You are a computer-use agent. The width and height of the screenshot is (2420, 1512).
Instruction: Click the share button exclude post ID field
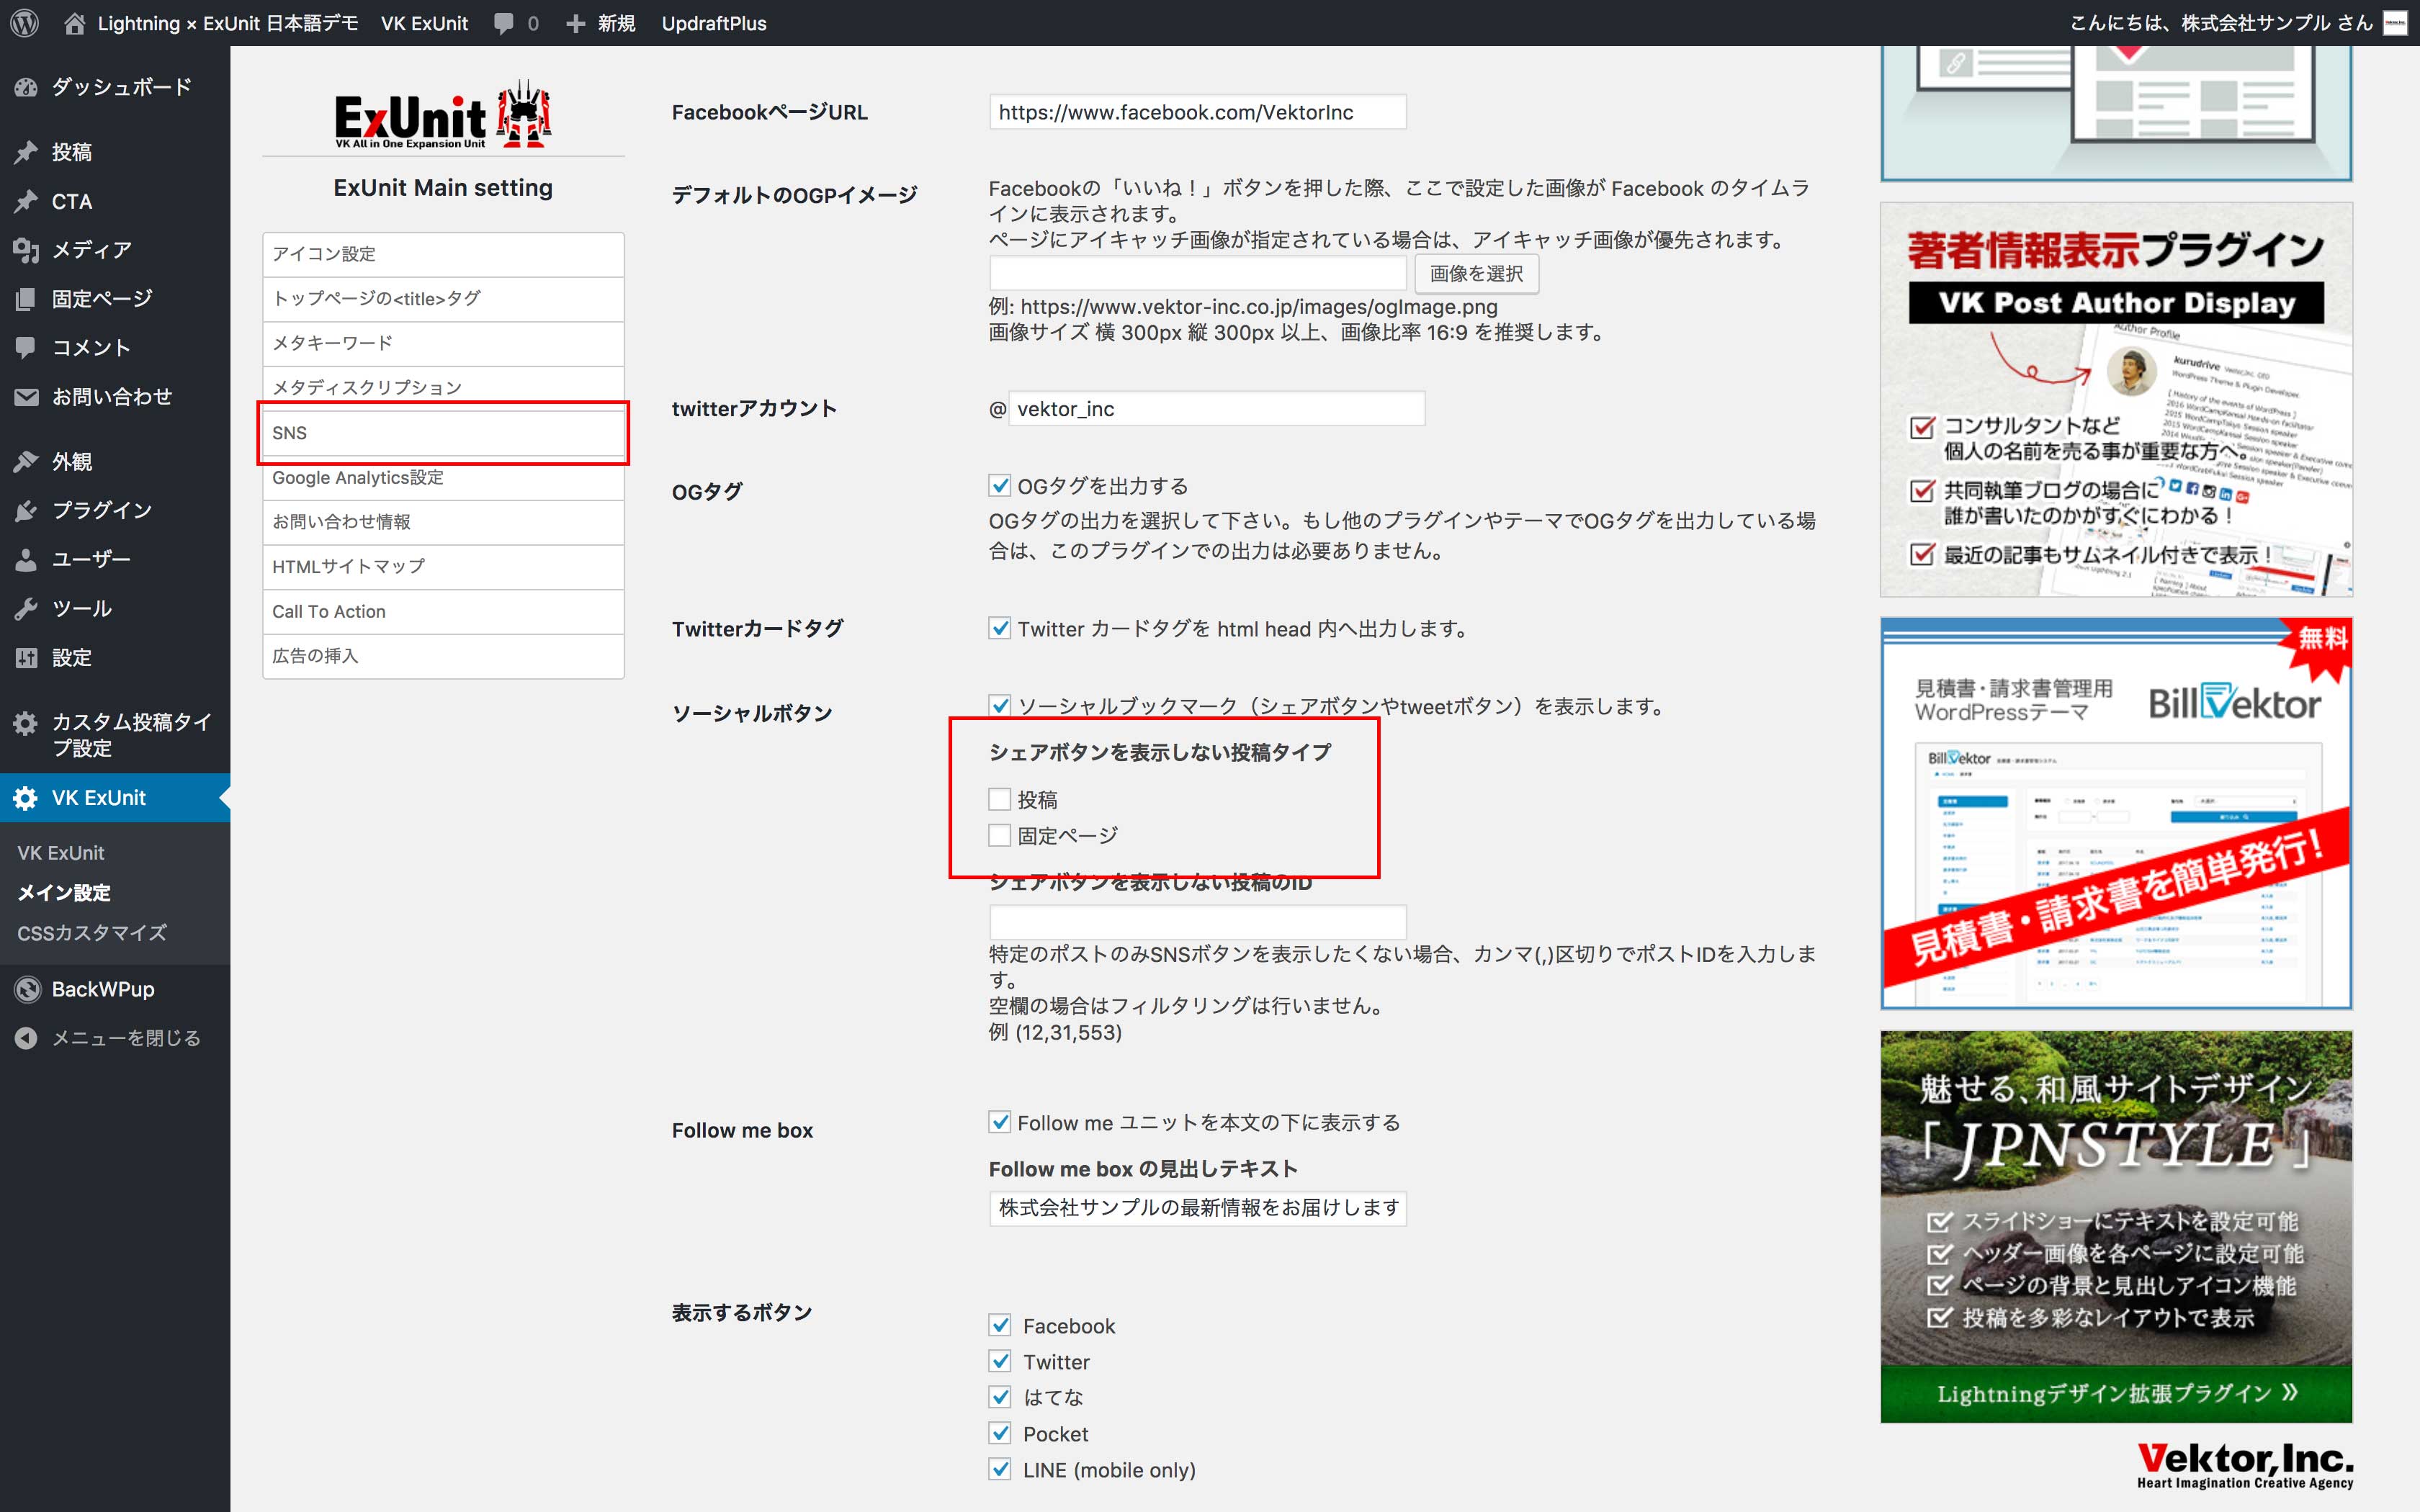click(x=1197, y=921)
